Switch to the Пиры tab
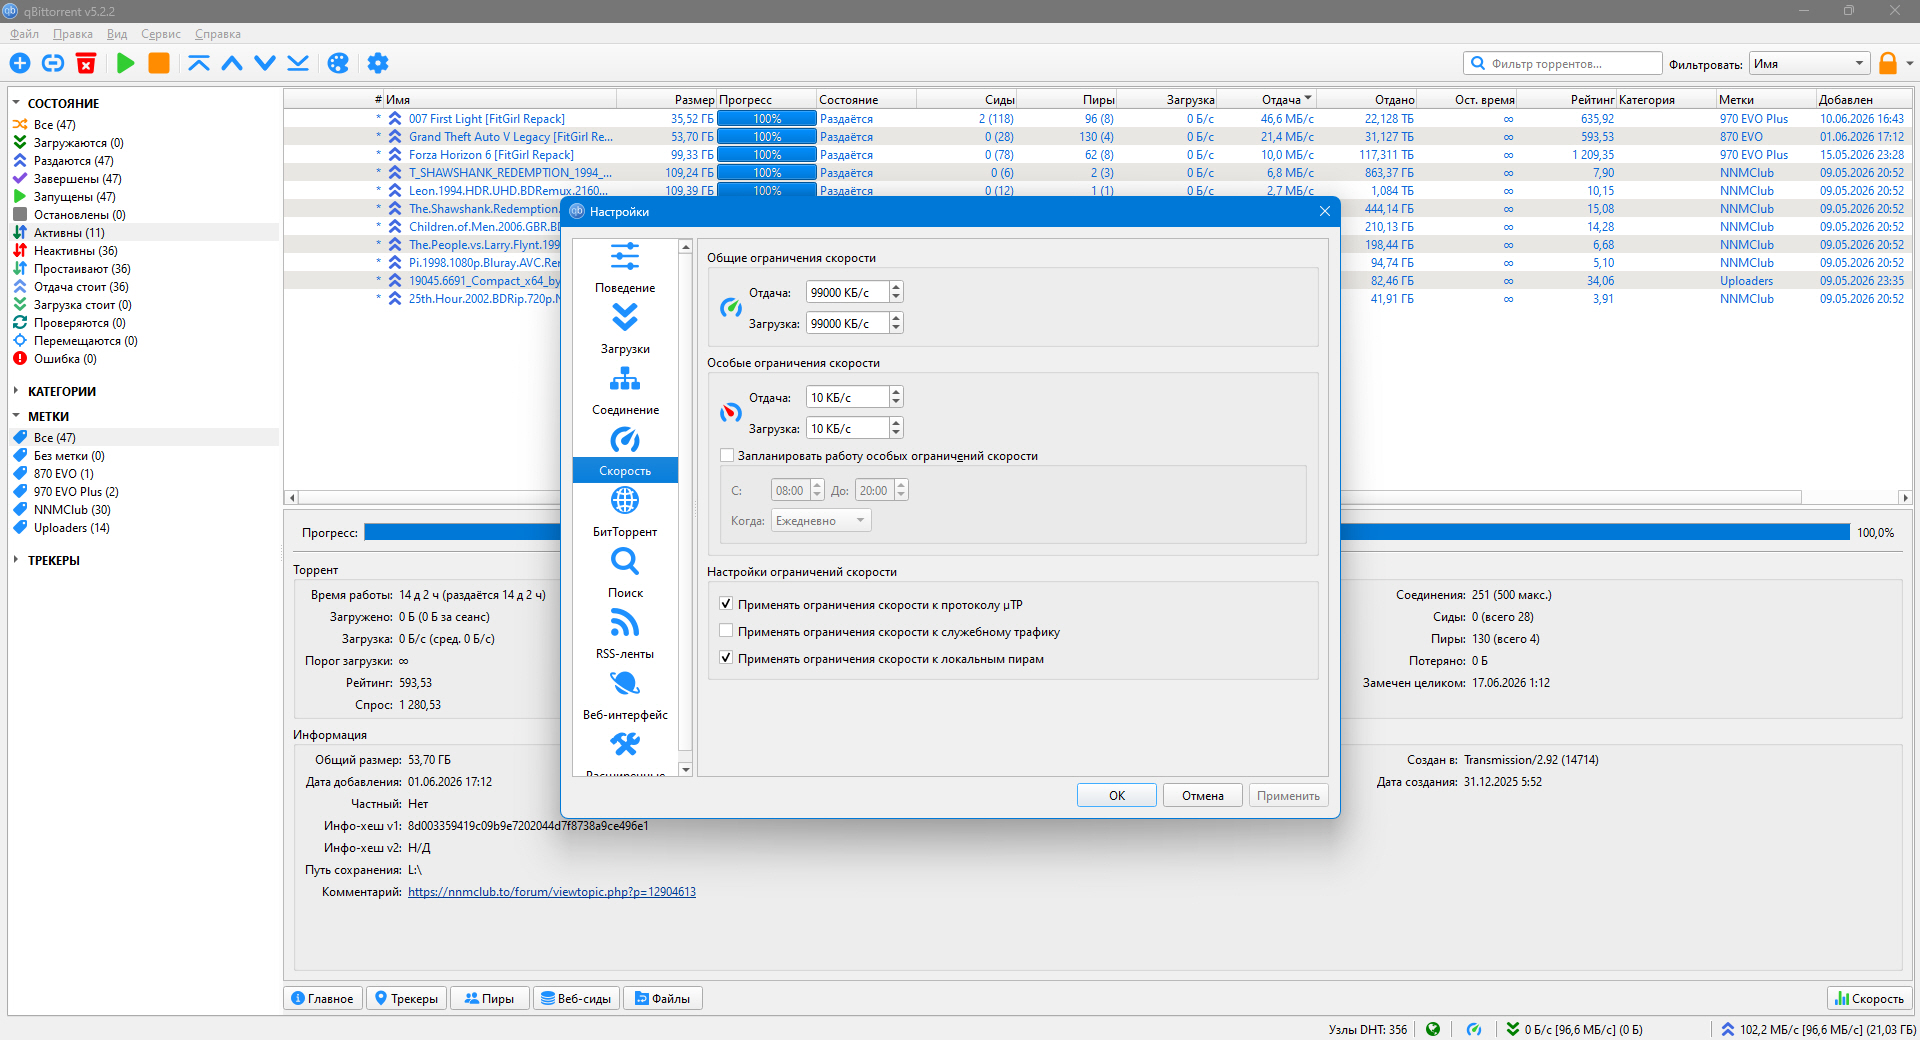This screenshot has height=1040, width=1920. [489, 998]
